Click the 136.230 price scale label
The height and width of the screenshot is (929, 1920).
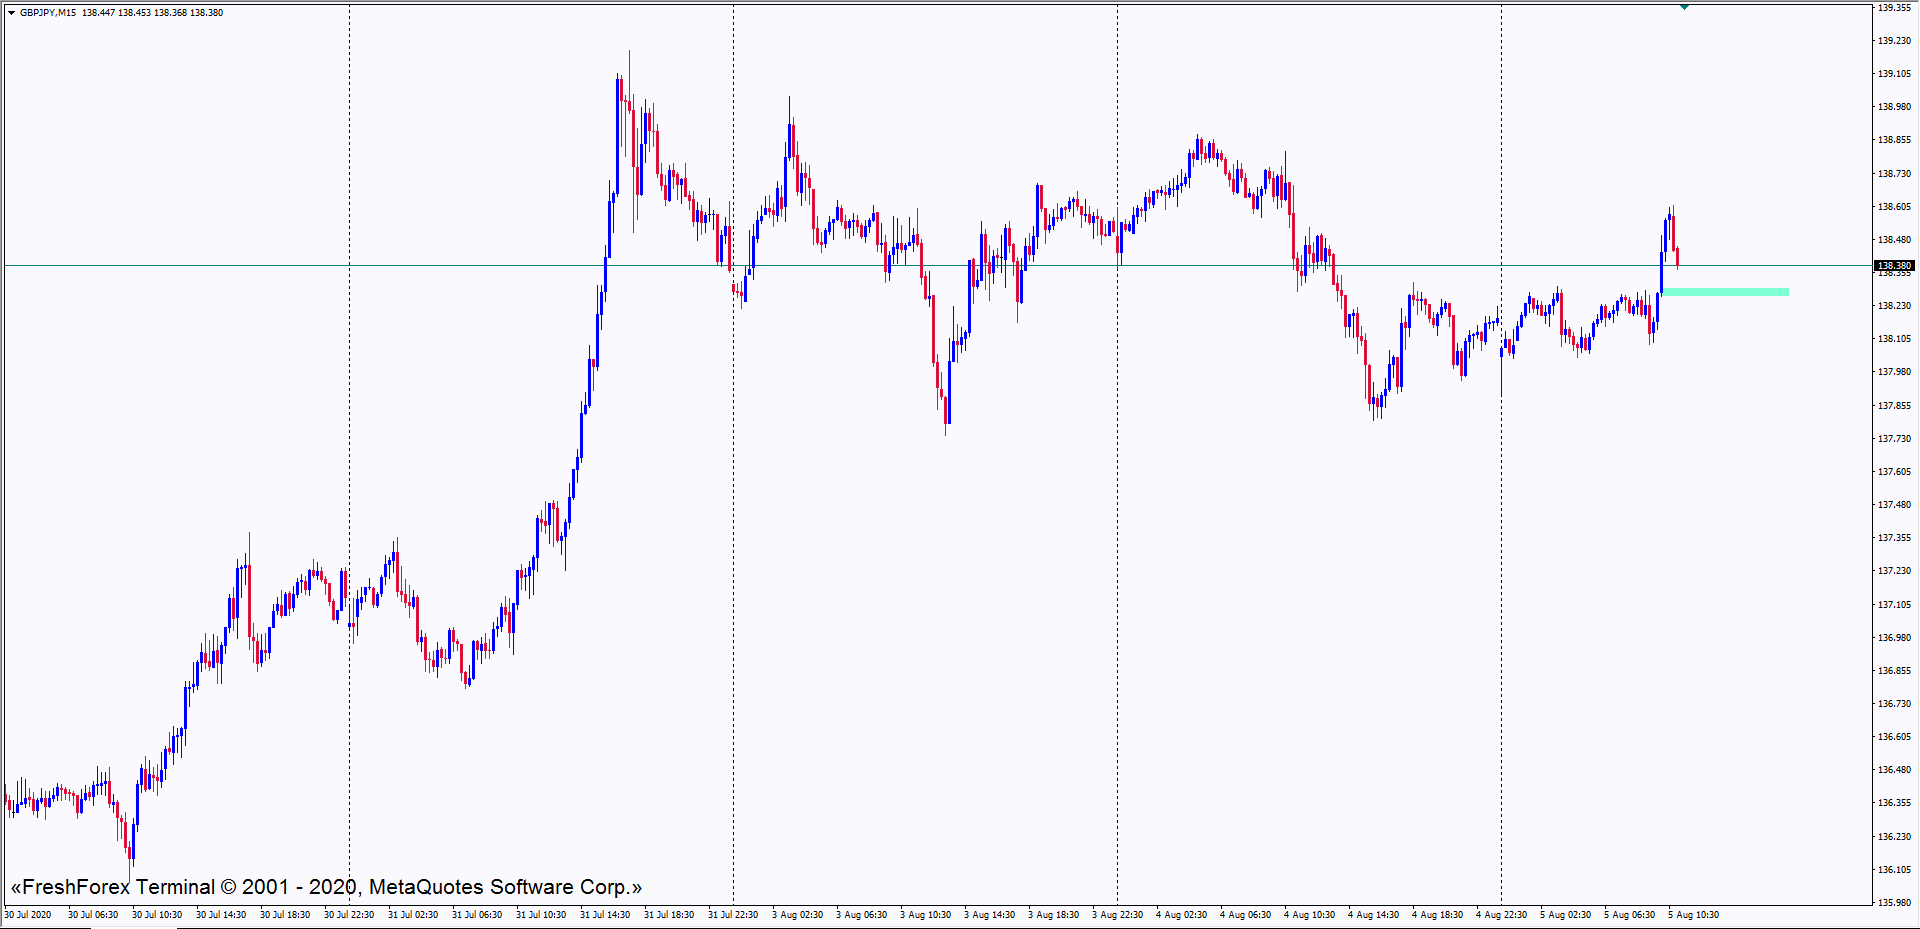(x=1893, y=836)
